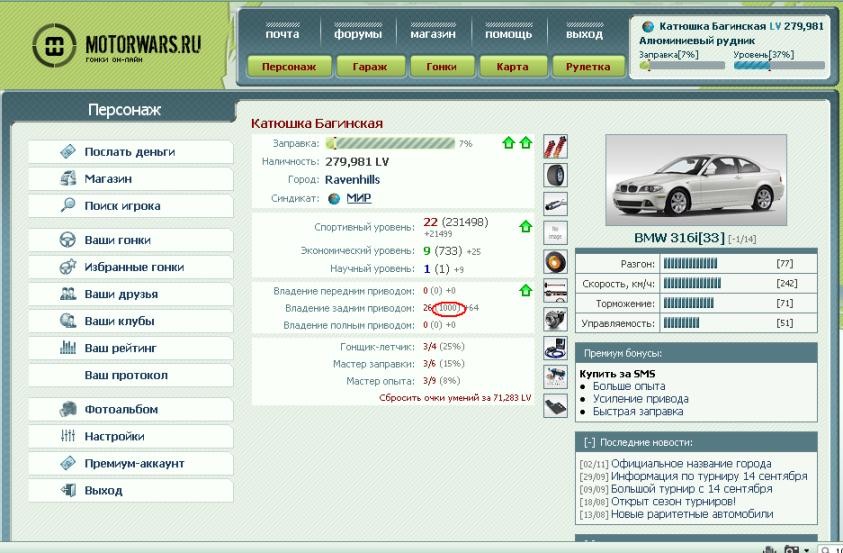Open the turbocharger part slot
Viewport: 843px width, 553px height.
[x=555, y=320]
